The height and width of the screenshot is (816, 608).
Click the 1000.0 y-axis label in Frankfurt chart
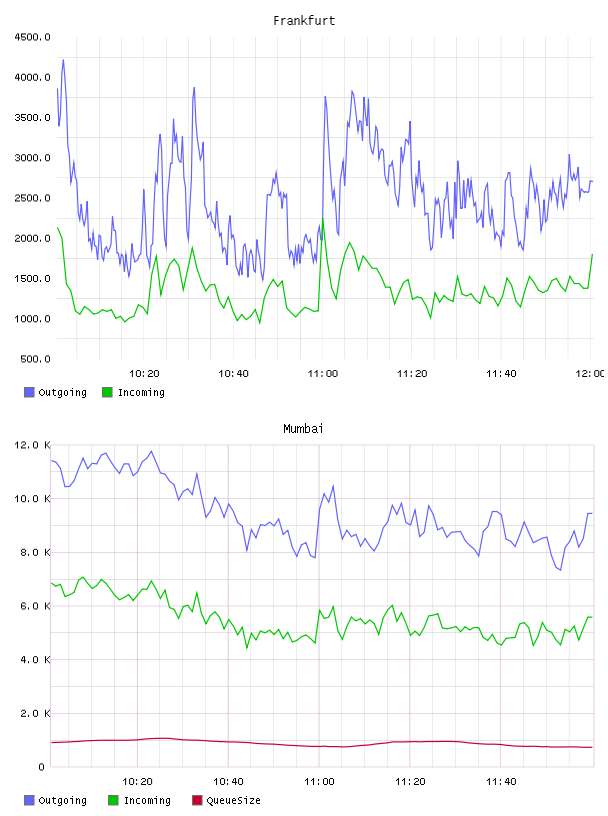coord(32,319)
